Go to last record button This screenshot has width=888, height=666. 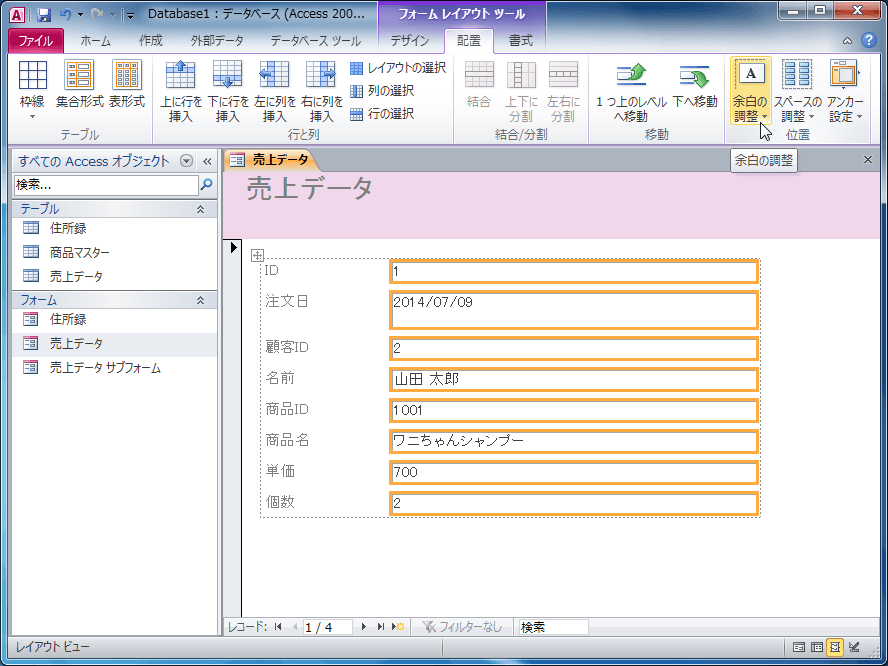pyautogui.click(x=381, y=626)
